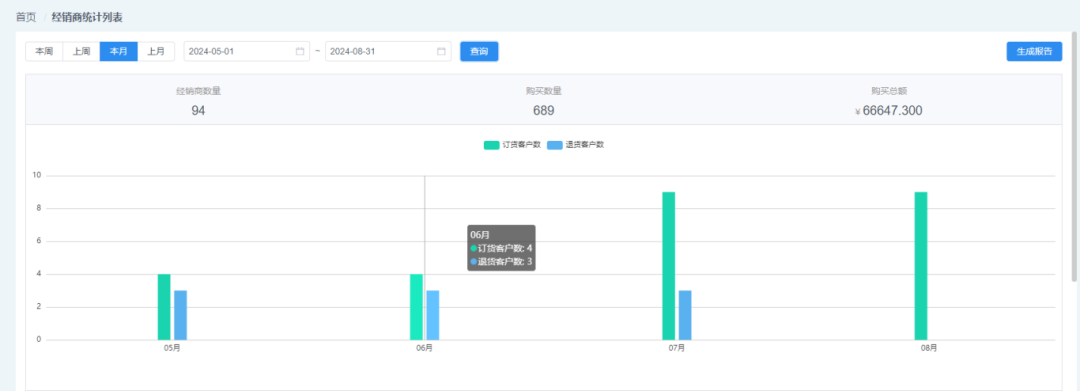Click y-axis label 0
Screen dimensions: 1080x391
click(39, 339)
